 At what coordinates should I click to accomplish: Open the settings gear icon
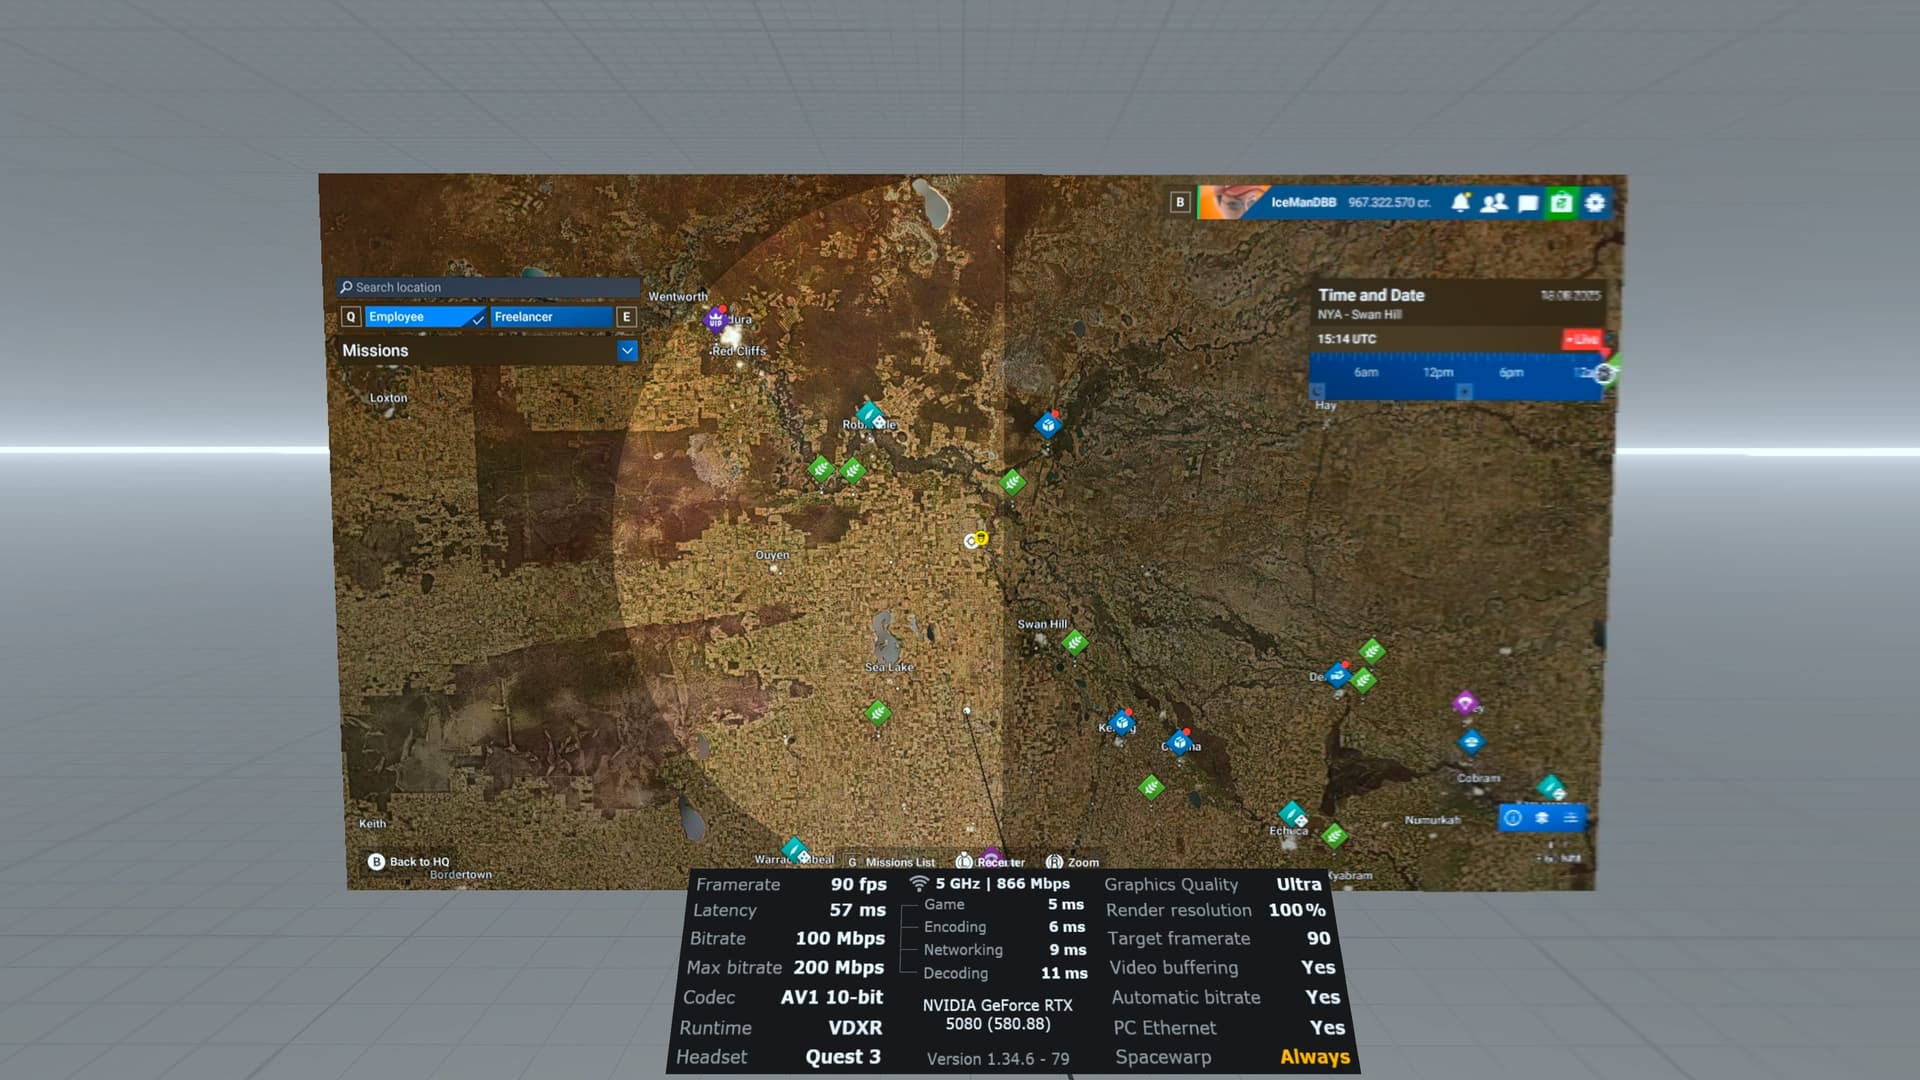tap(1595, 203)
